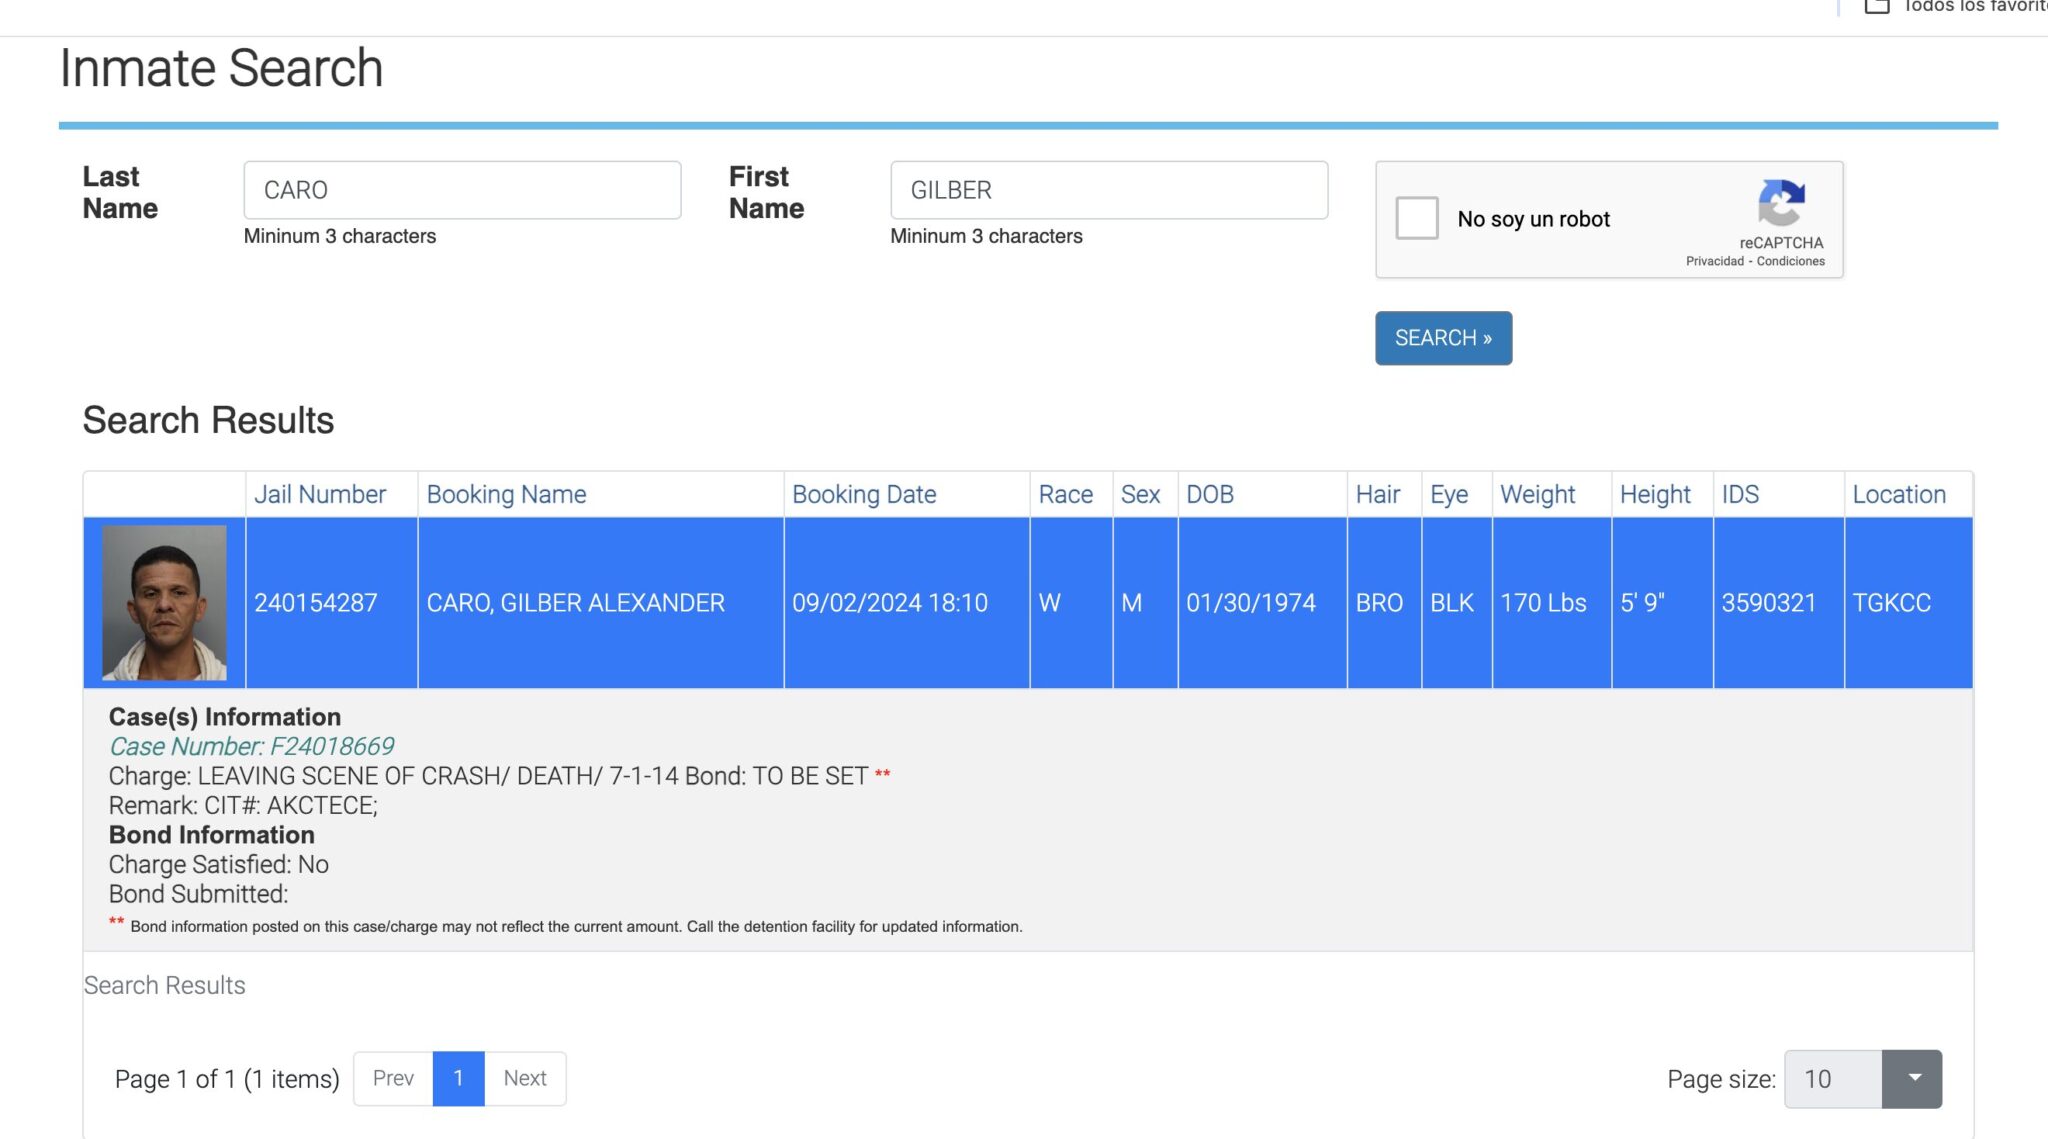Click the Privacidad link in reCAPTCHA
This screenshot has height=1139, width=2048.
click(1714, 261)
